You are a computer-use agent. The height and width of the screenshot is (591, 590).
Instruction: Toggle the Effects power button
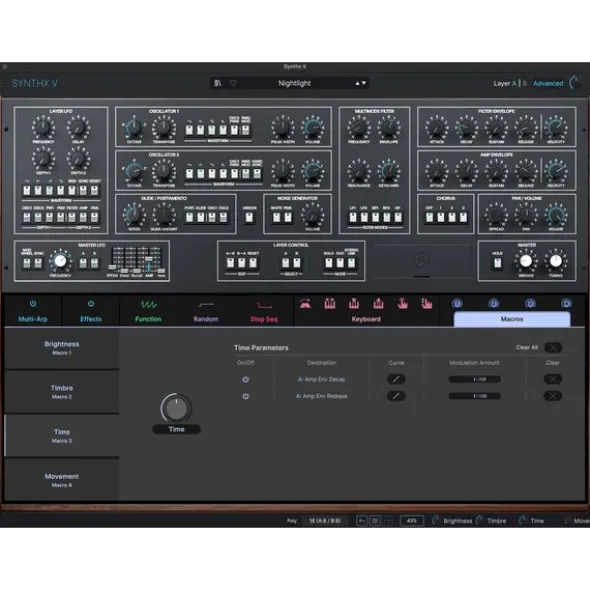pos(91,304)
